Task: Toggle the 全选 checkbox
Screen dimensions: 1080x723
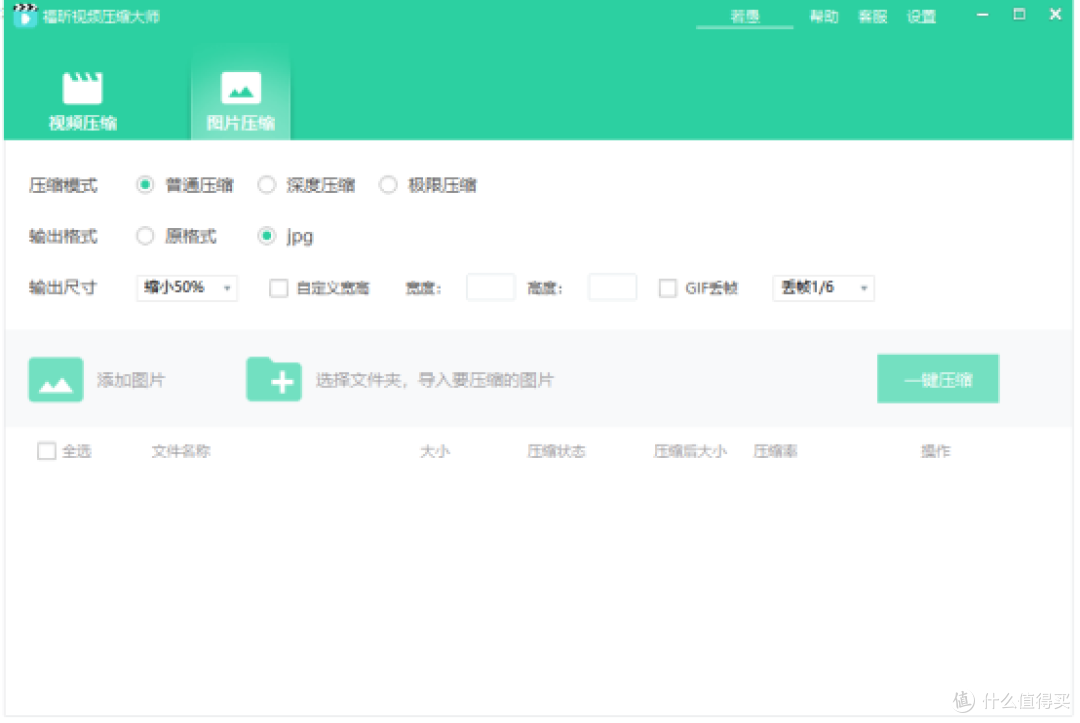Action: coord(47,451)
